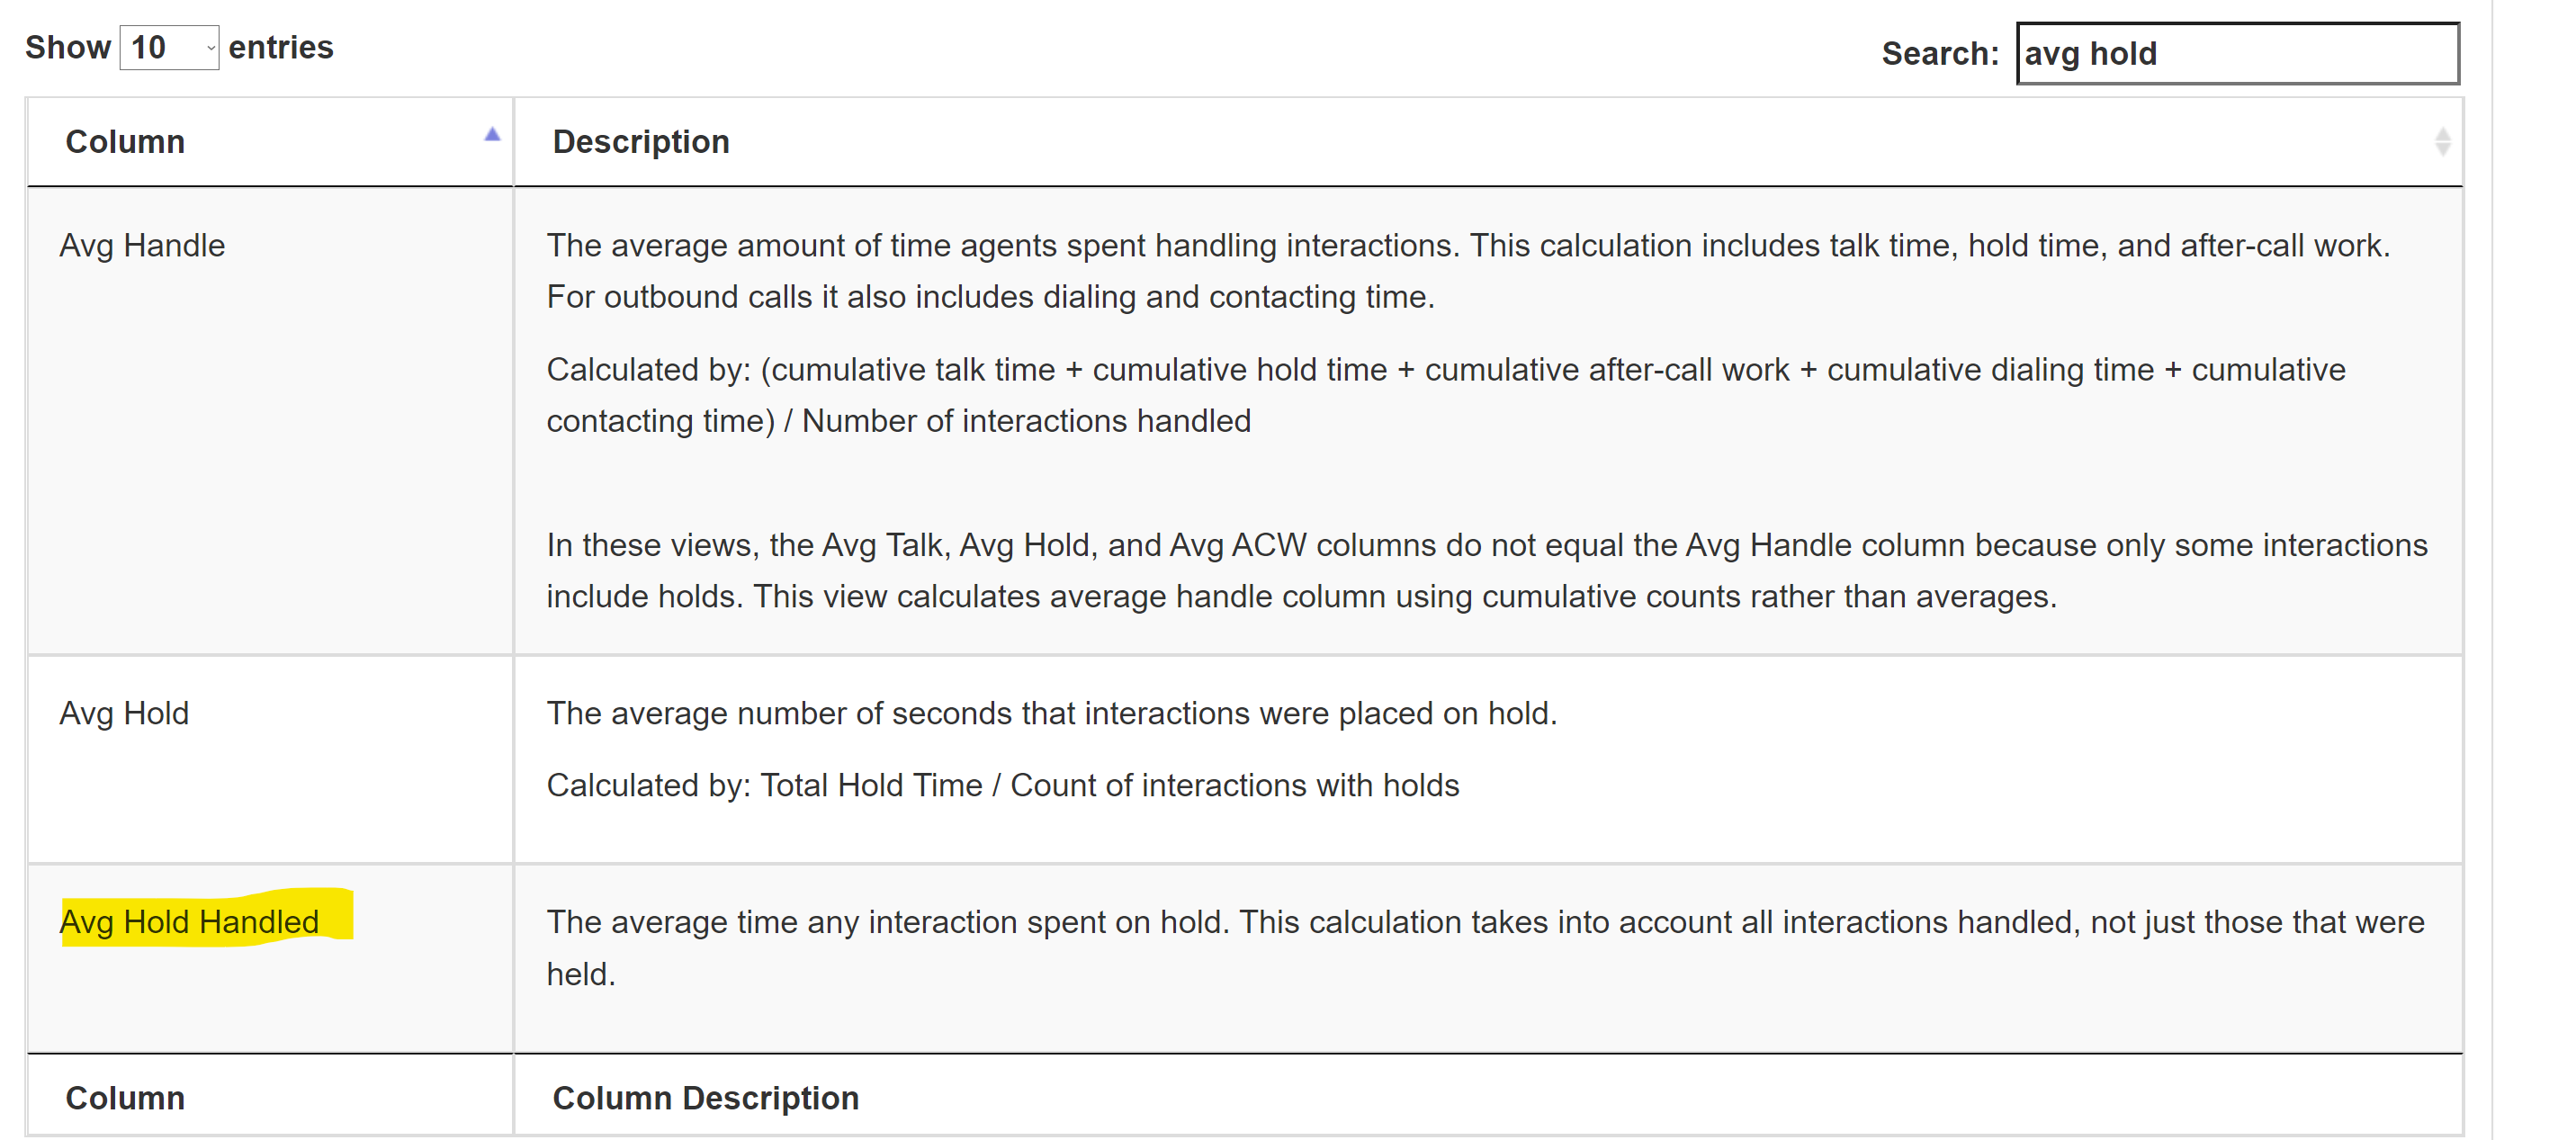2576x1140 pixels.
Task: Sort the table by the Column header label
Action: coord(125,141)
